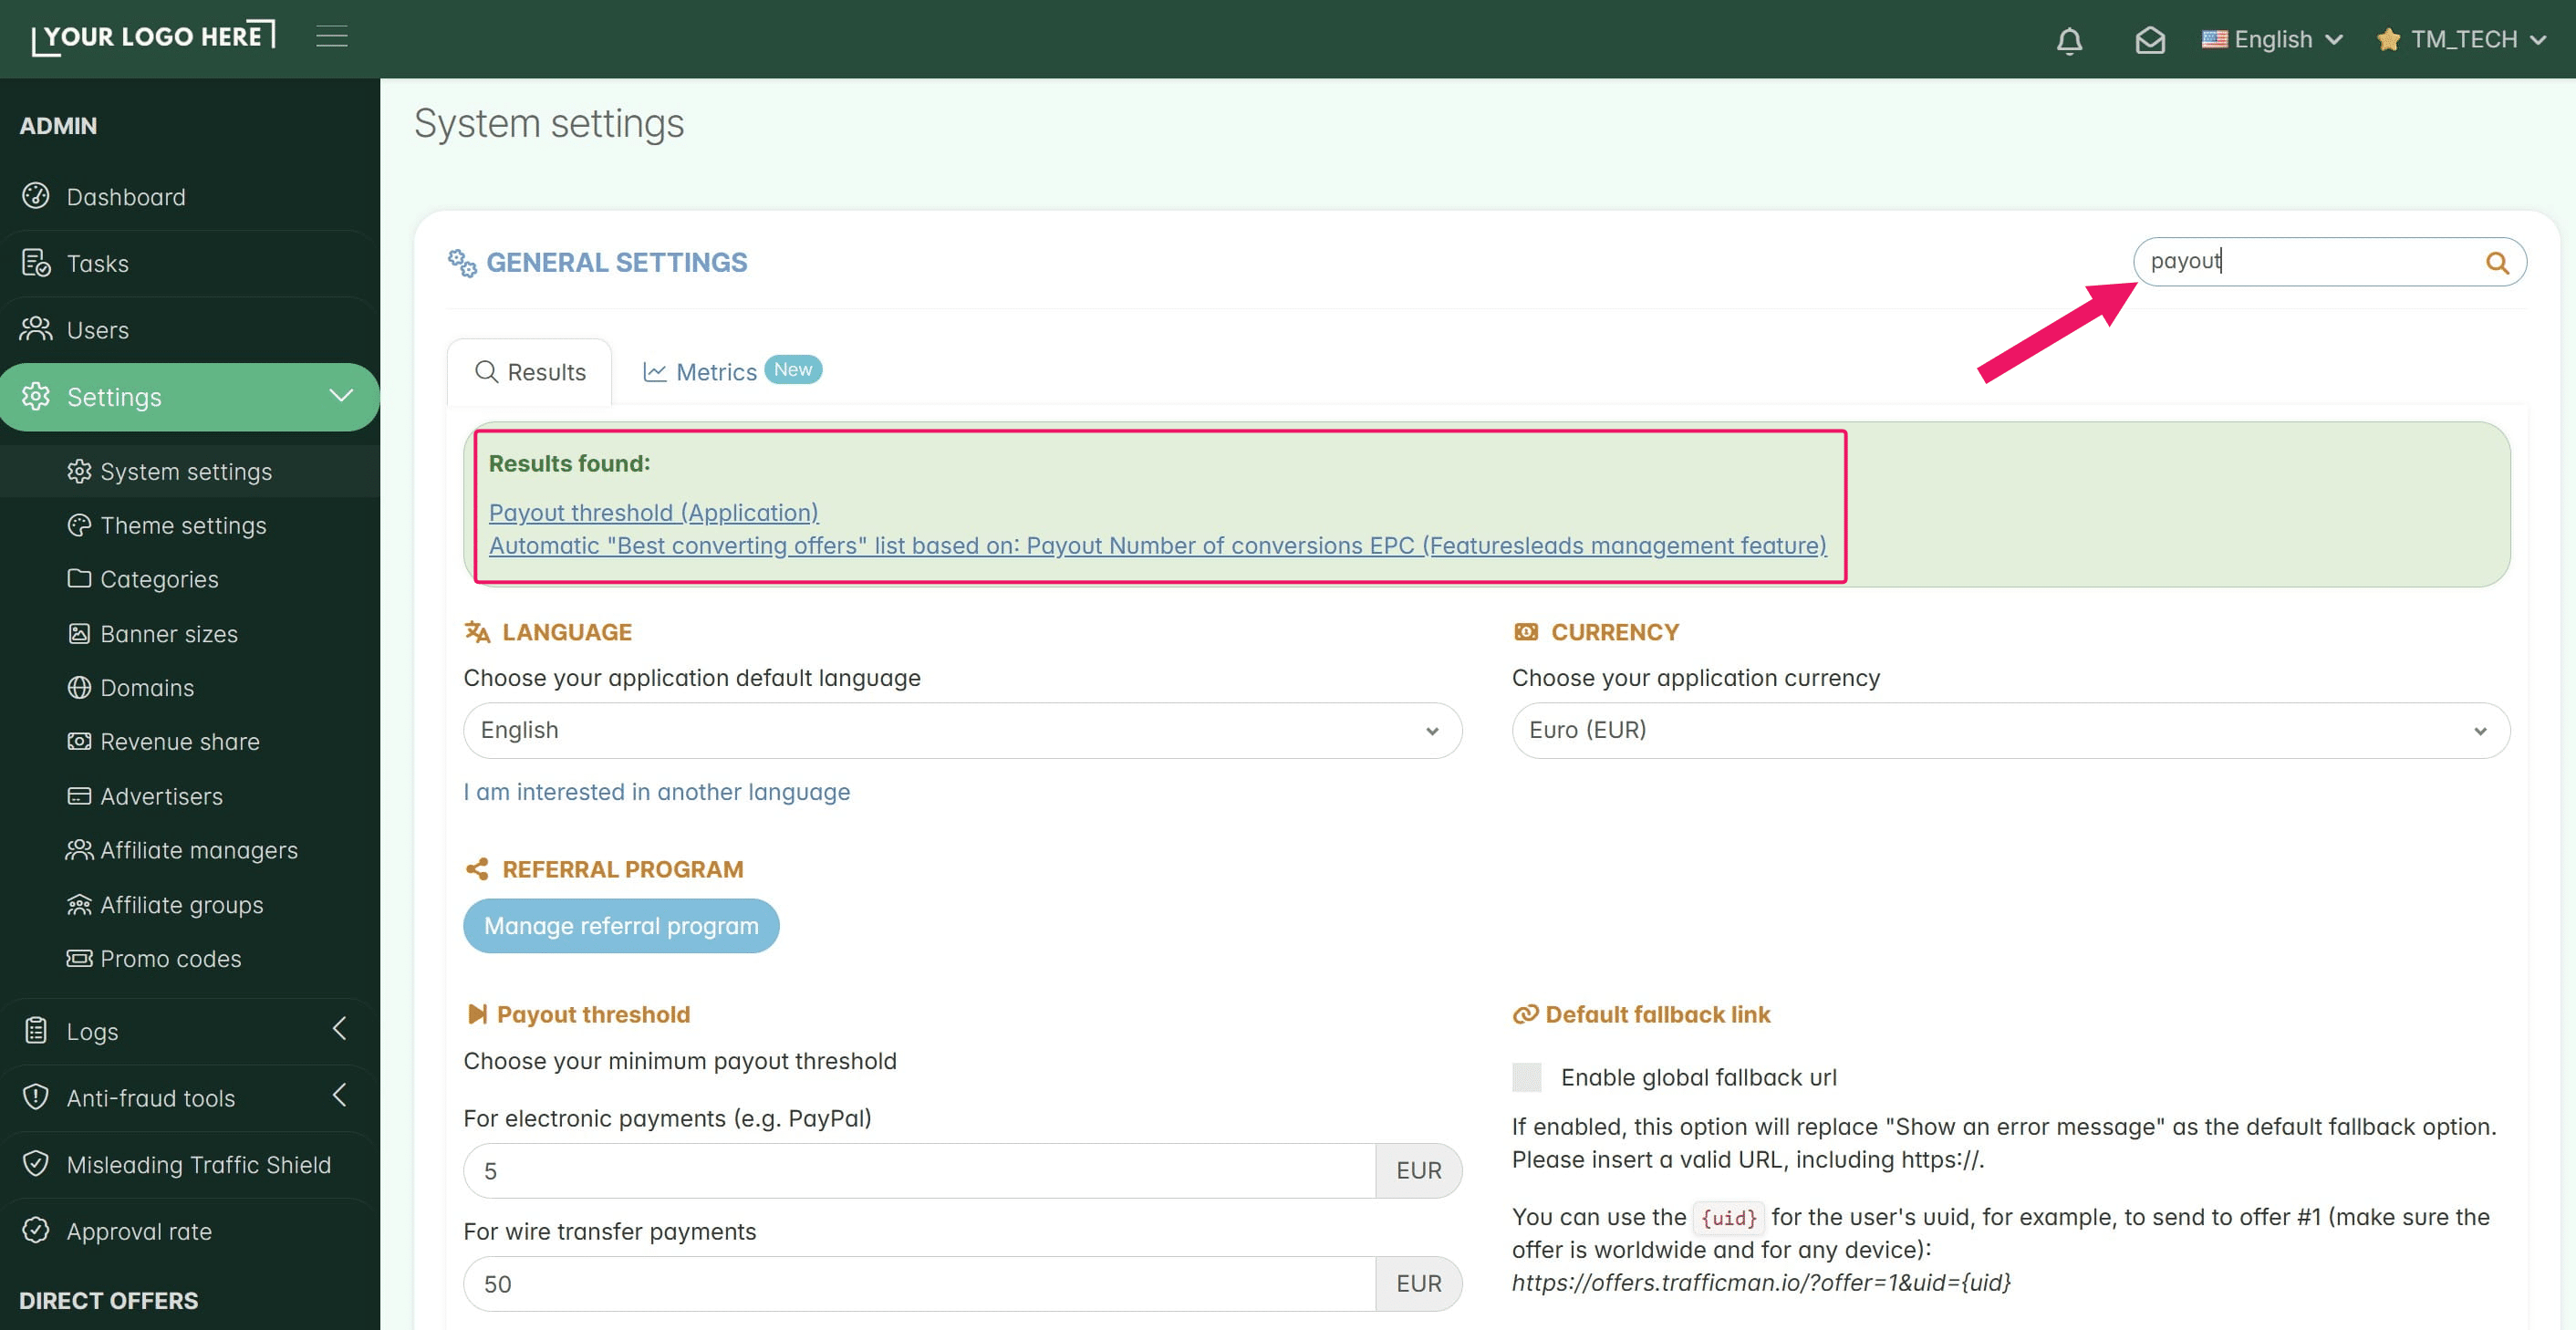
Task: Open Payout threshold (Application) result link
Action: (x=653, y=512)
